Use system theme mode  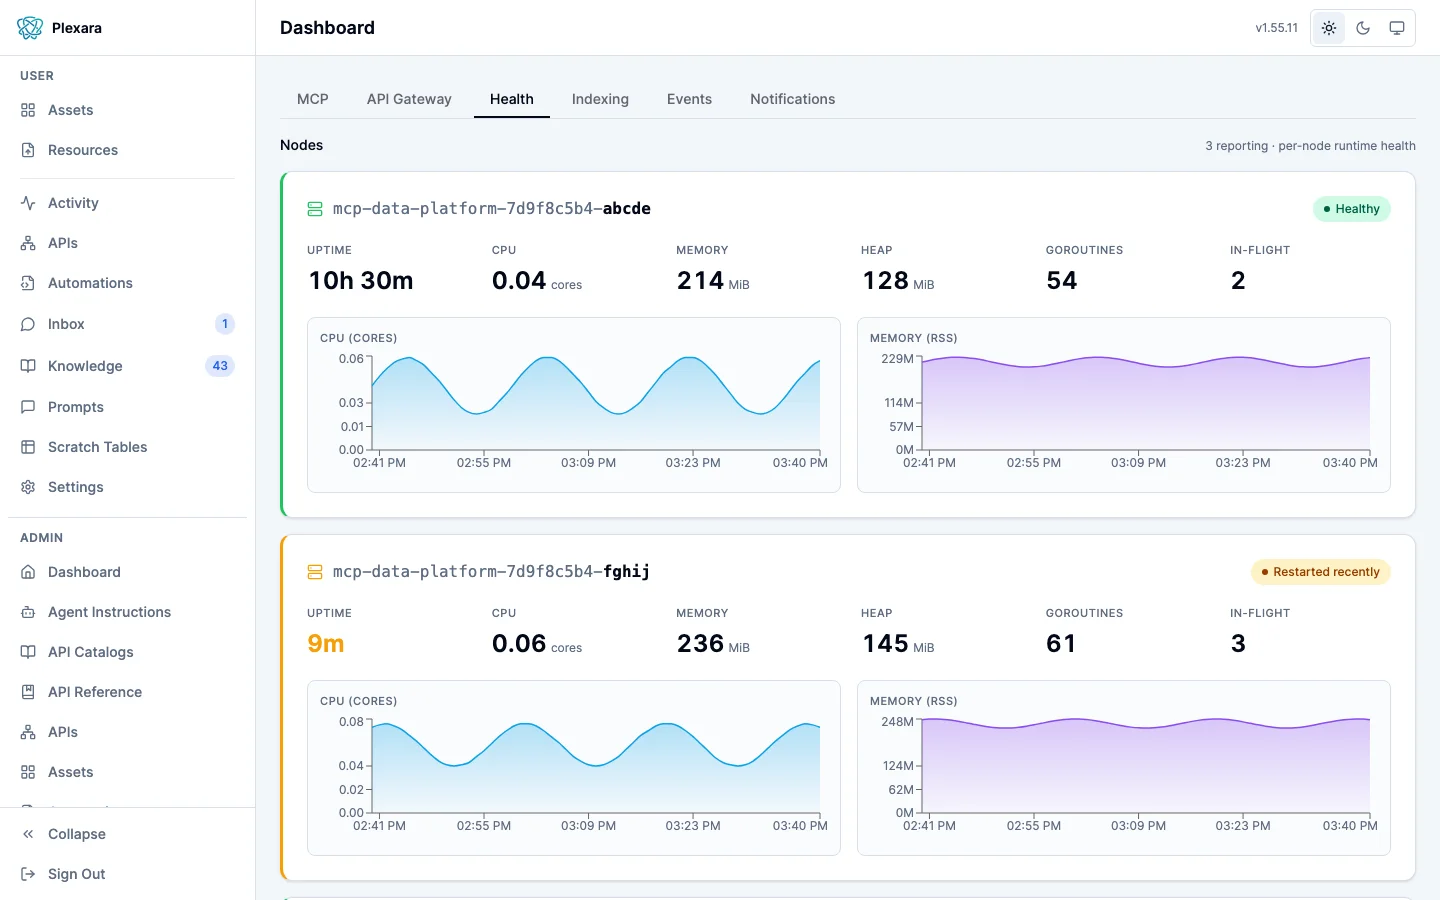point(1397,28)
